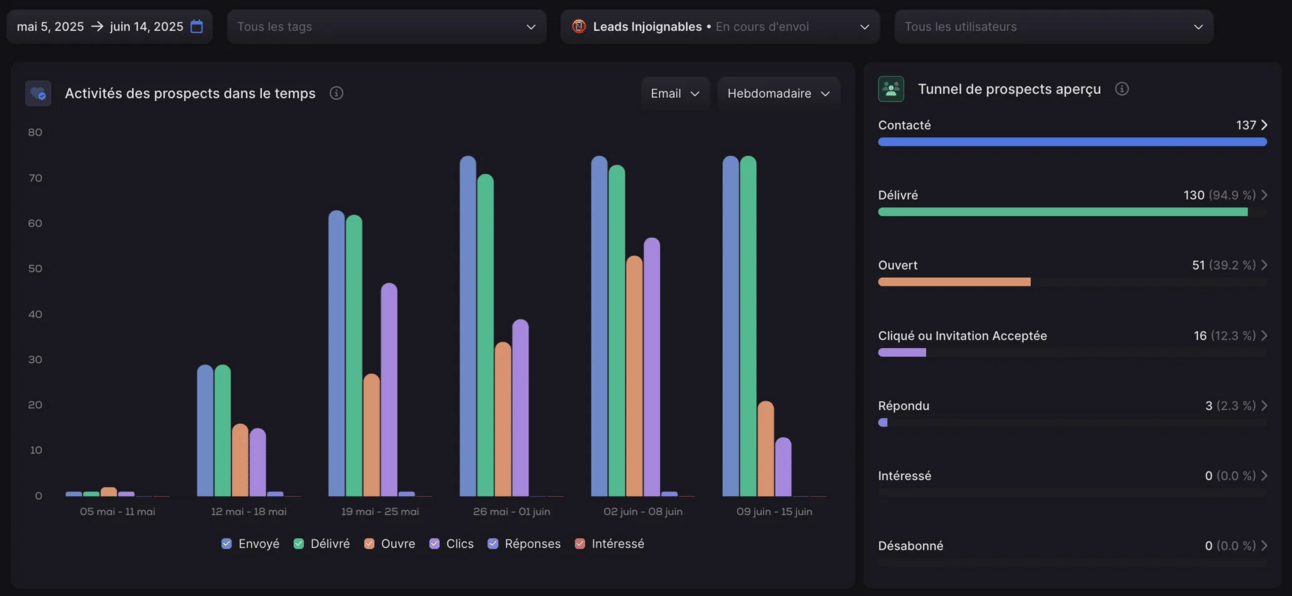The image size is (1292, 596).
Task: Click the Répondu funnel label
Action: pos(904,406)
